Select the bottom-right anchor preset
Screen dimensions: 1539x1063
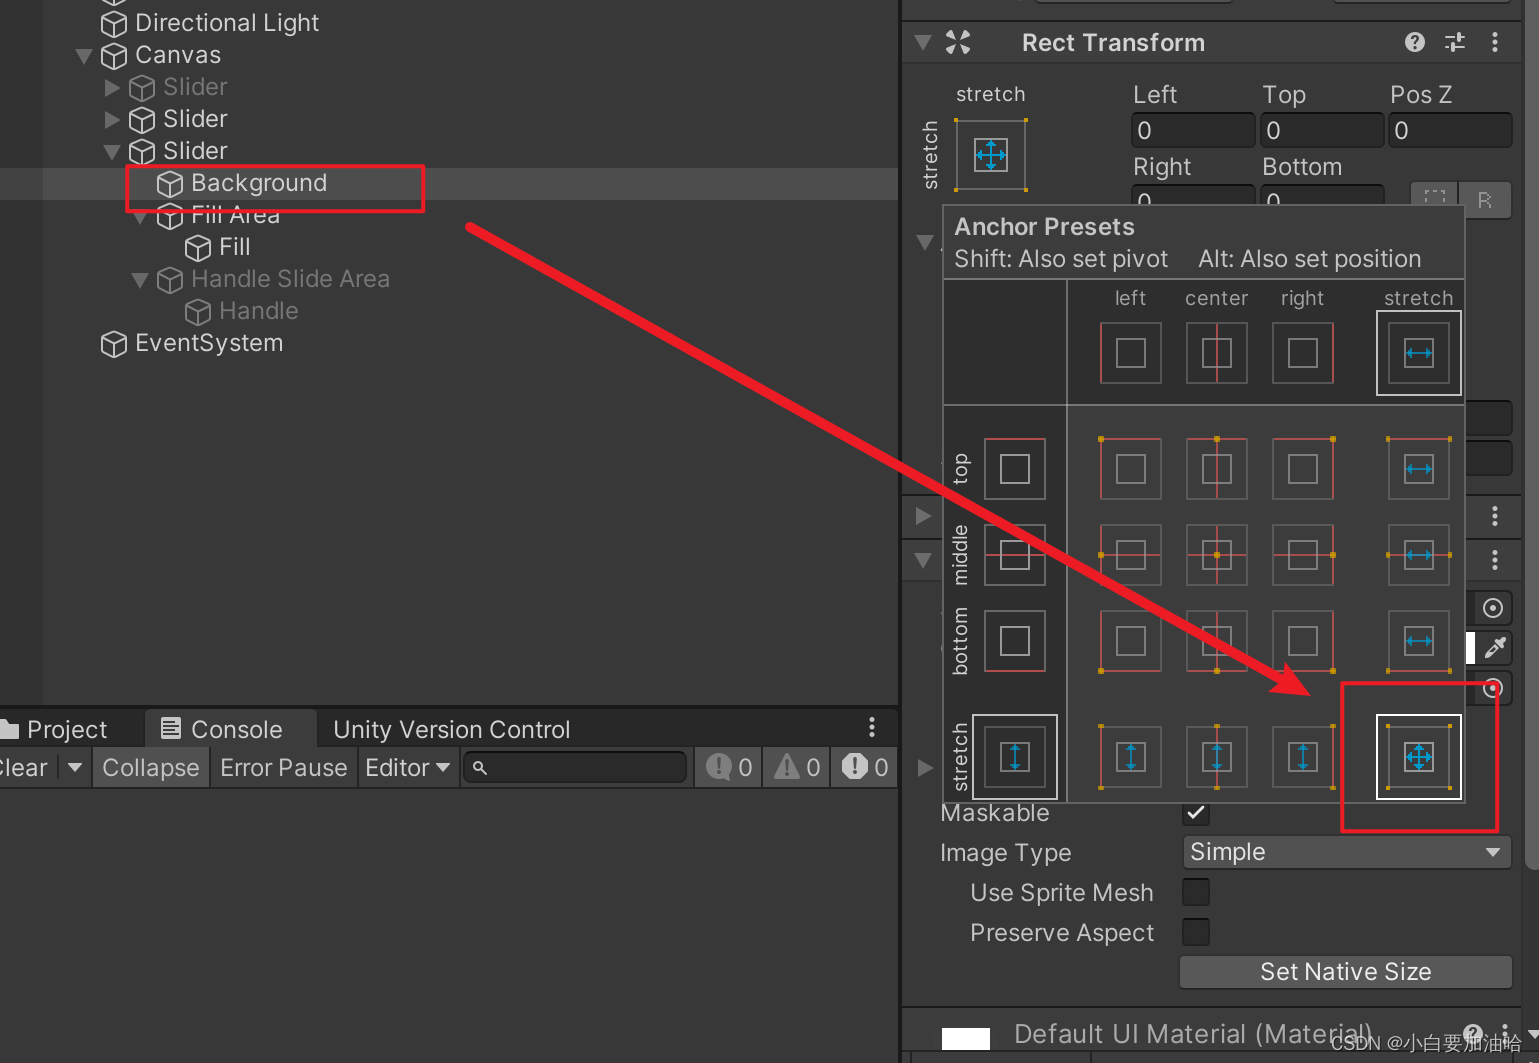pyautogui.click(x=1303, y=641)
